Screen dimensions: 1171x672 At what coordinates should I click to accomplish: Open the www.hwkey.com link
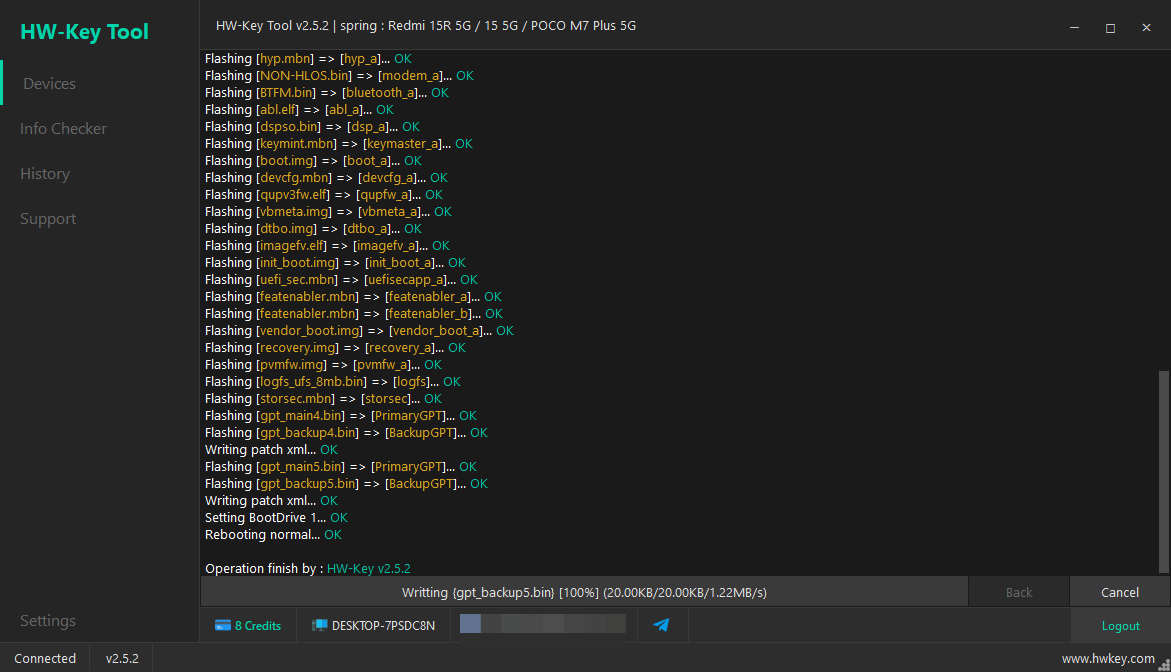(1108, 659)
